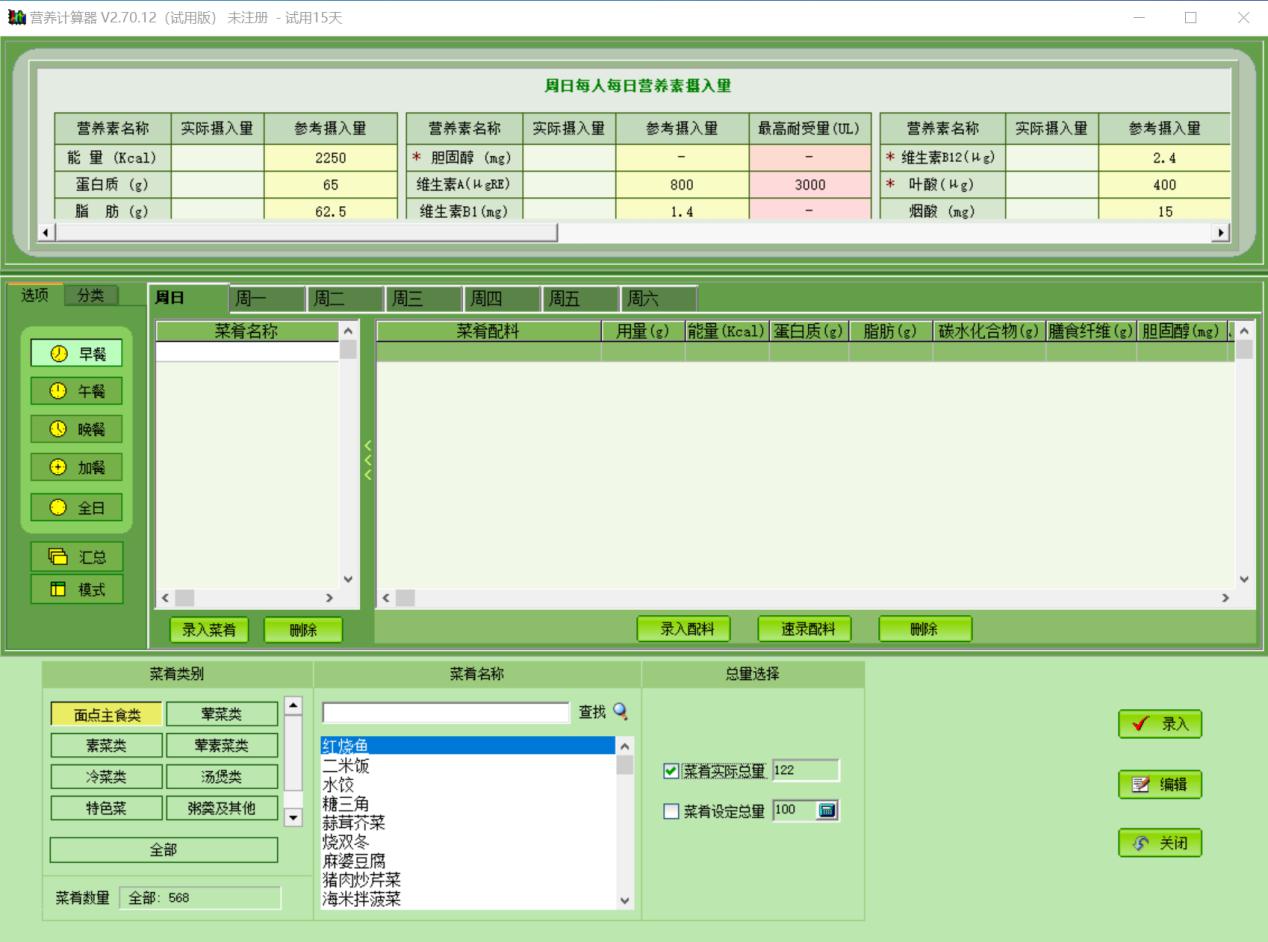Click the category list scroll-up arrow
The image size is (1268, 942).
click(x=293, y=705)
